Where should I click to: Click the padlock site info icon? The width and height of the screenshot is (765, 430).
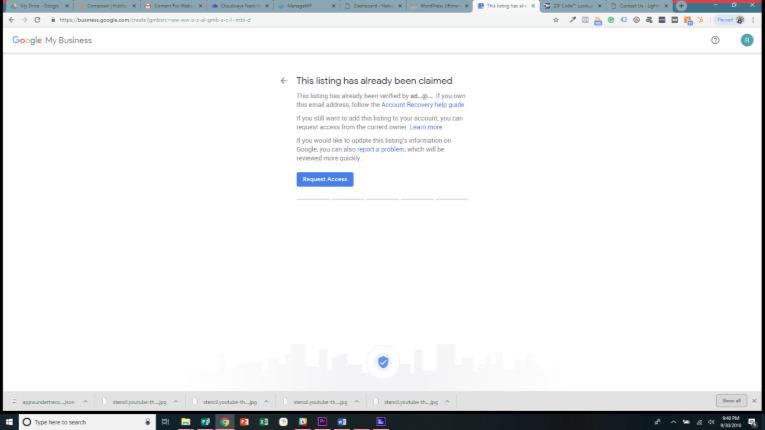pyautogui.click(x=53, y=20)
